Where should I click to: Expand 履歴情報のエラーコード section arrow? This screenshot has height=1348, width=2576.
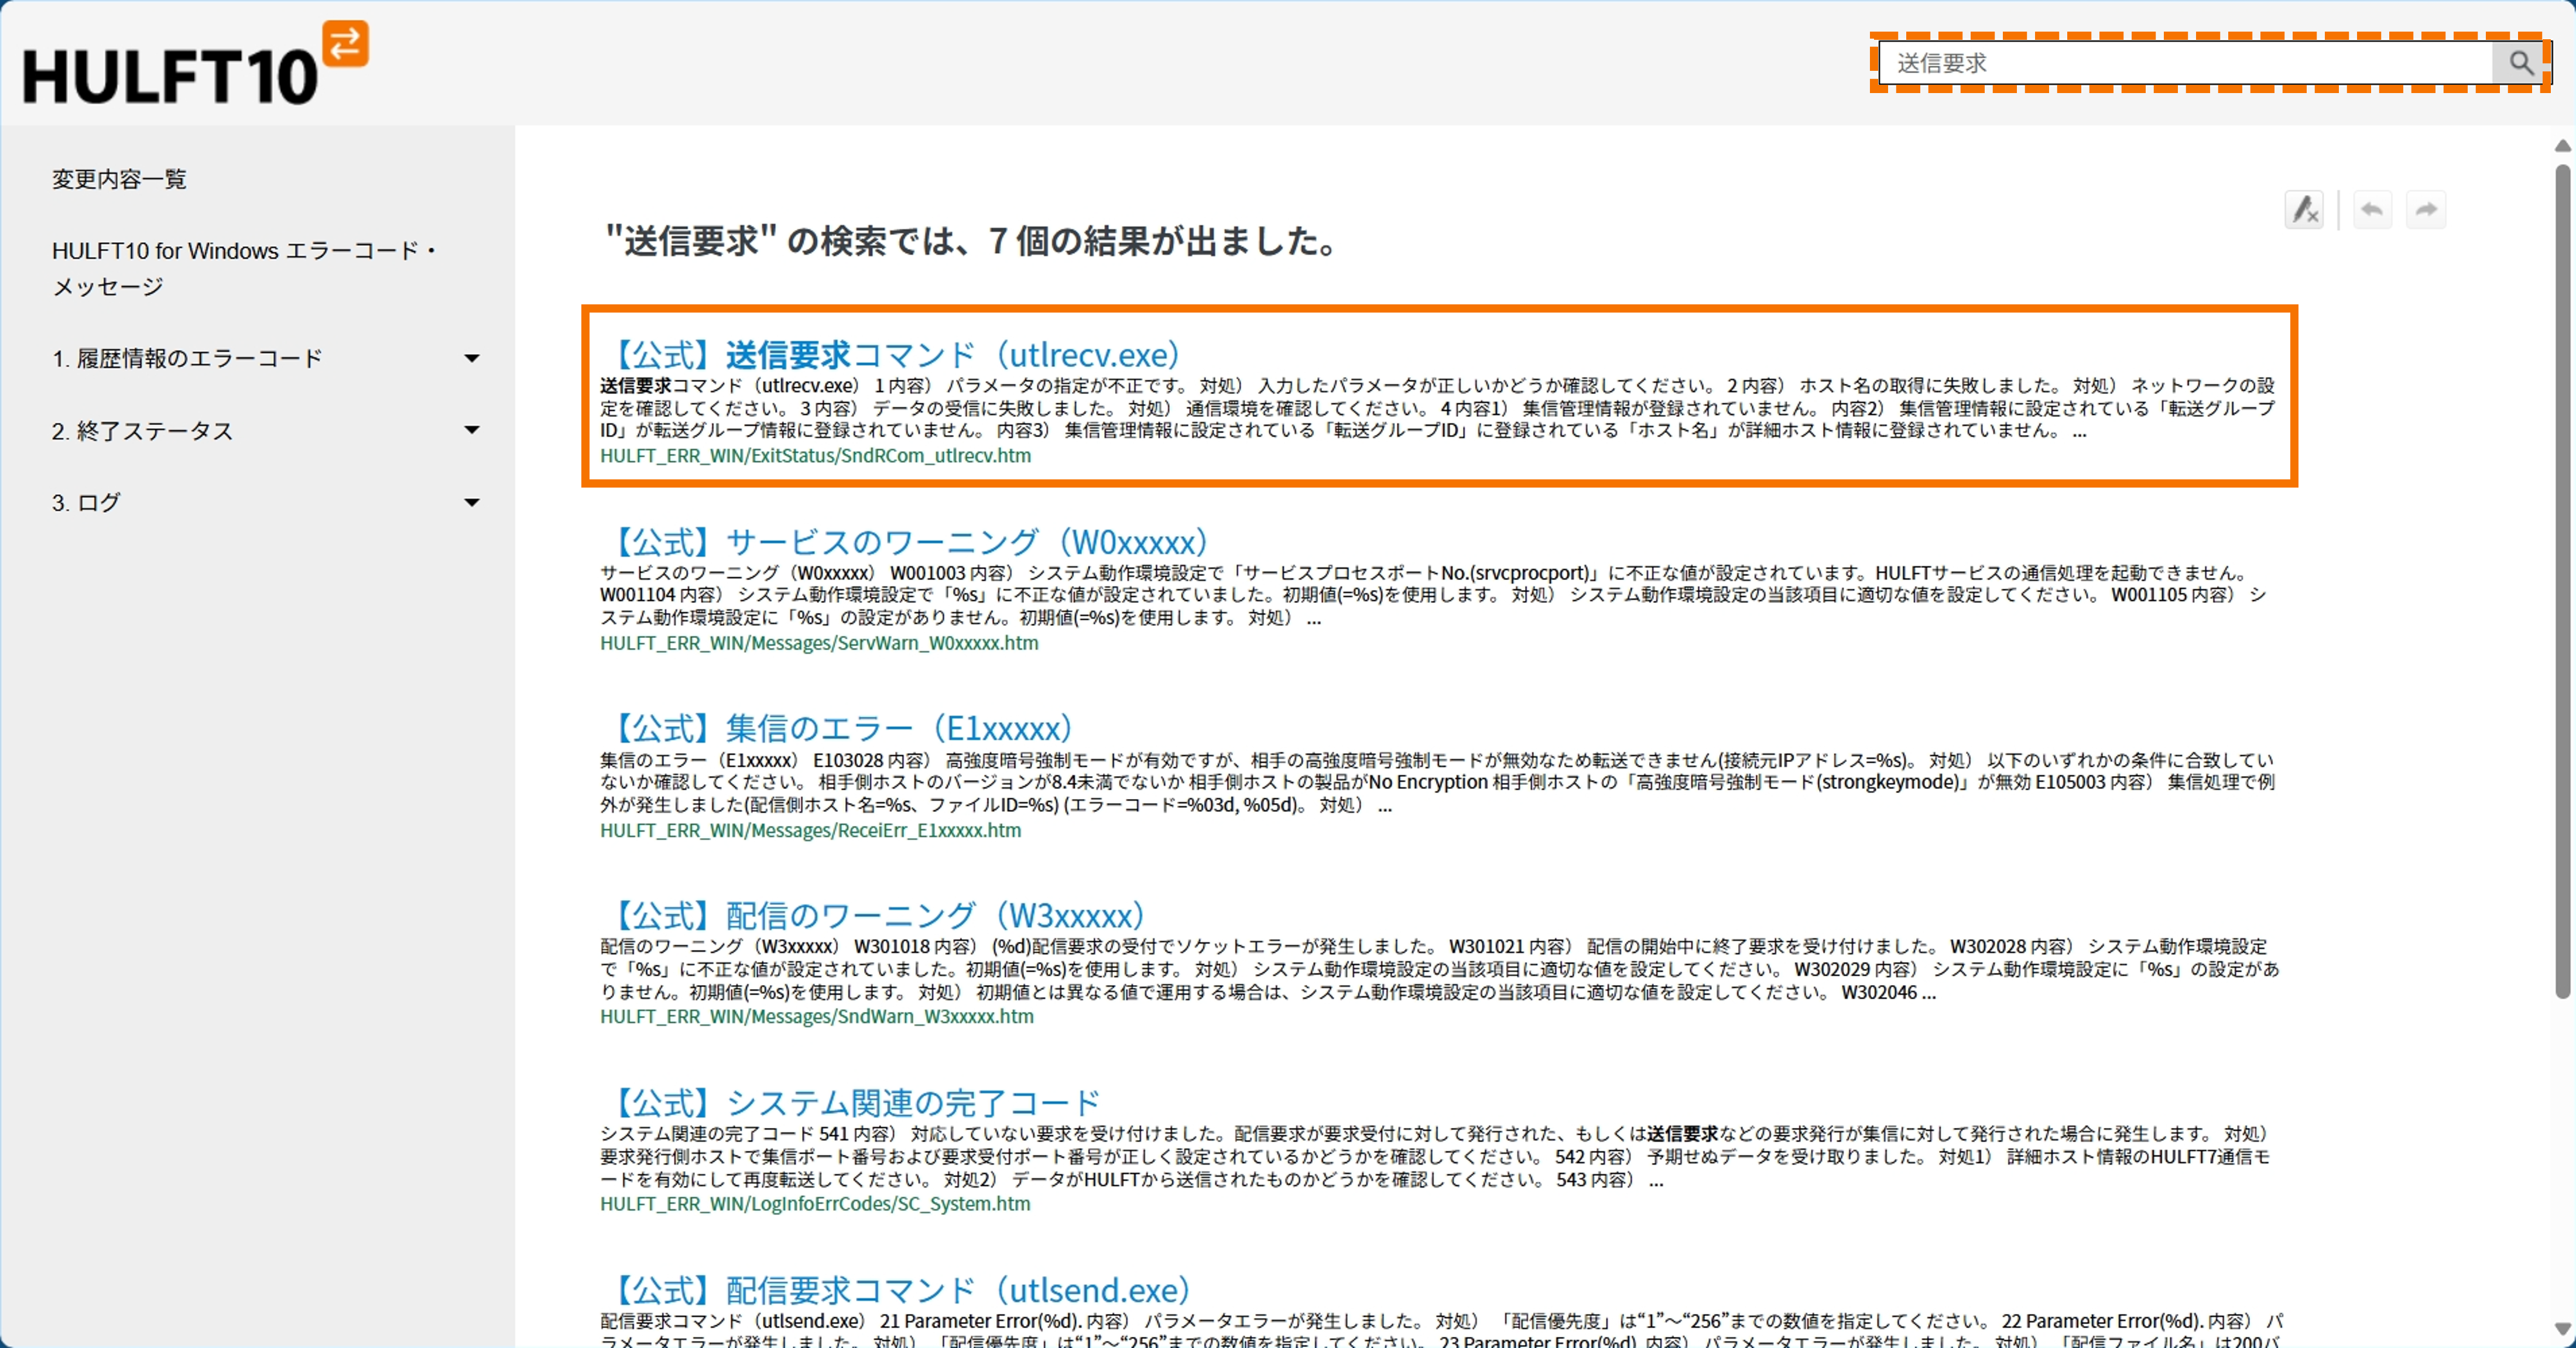coord(472,358)
